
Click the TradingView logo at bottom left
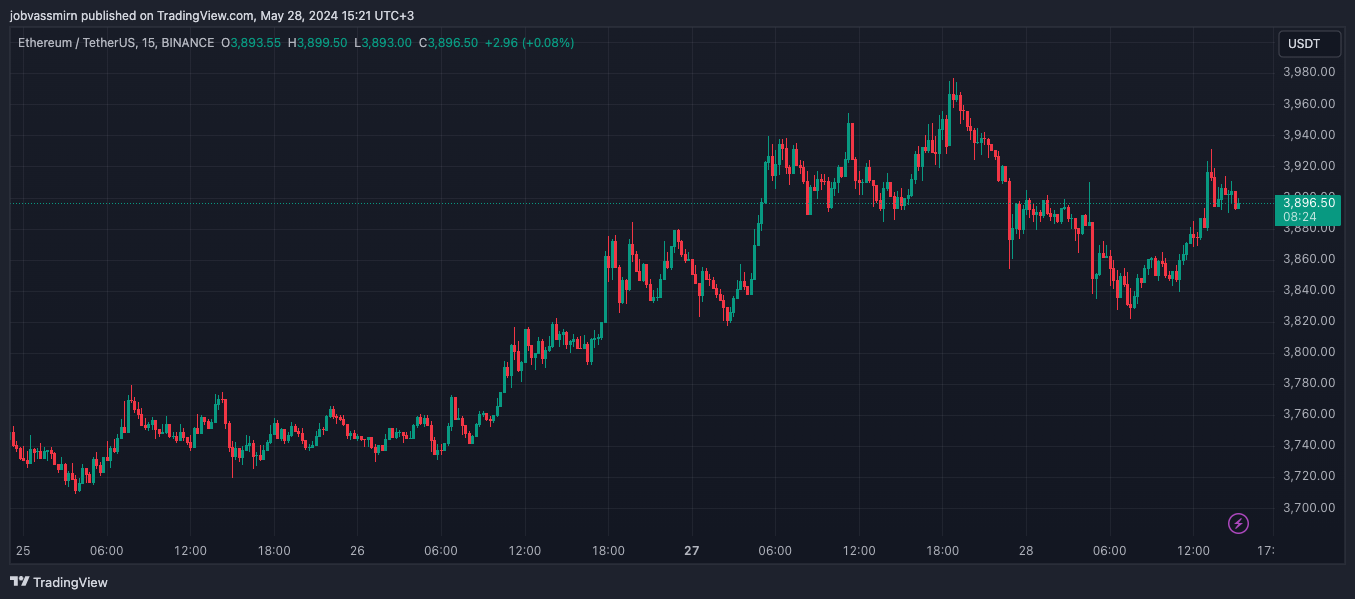pyautogui.click(x=59, y=582)
